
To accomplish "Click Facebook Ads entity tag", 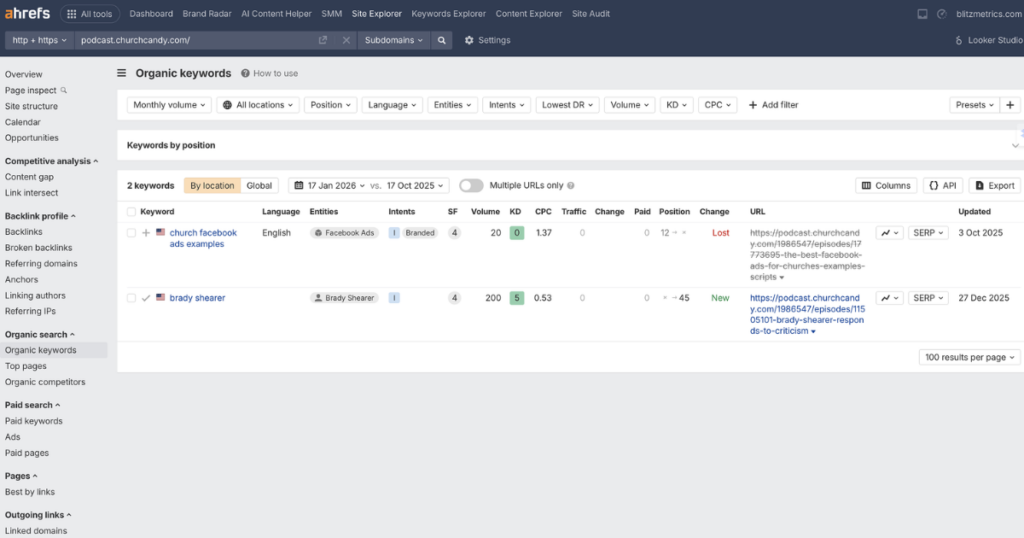I will [x=344, y=232].
